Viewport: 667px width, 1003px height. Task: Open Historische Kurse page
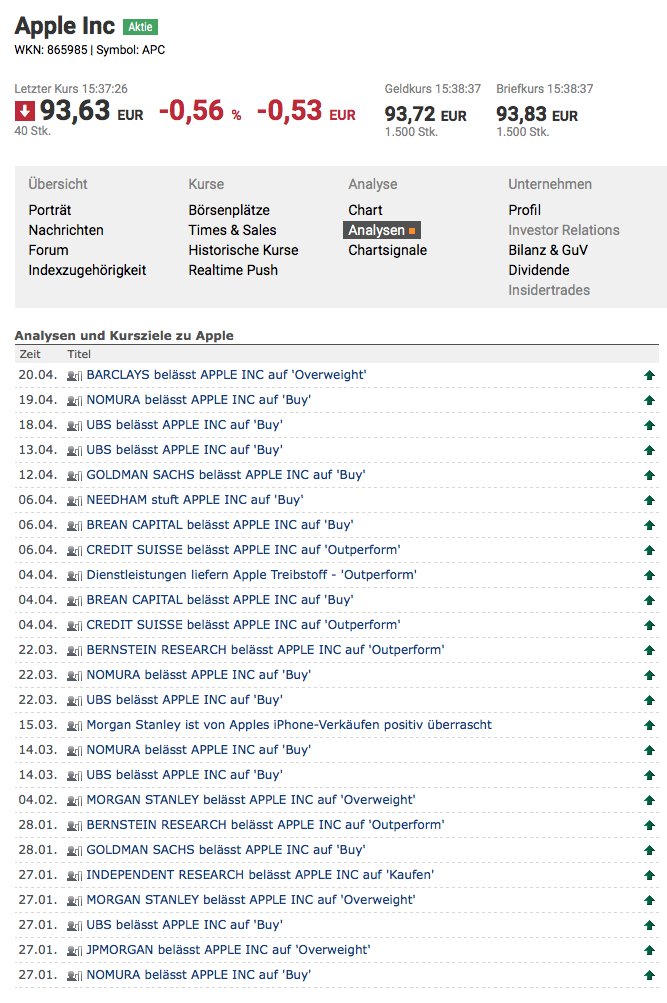[243, 250]
